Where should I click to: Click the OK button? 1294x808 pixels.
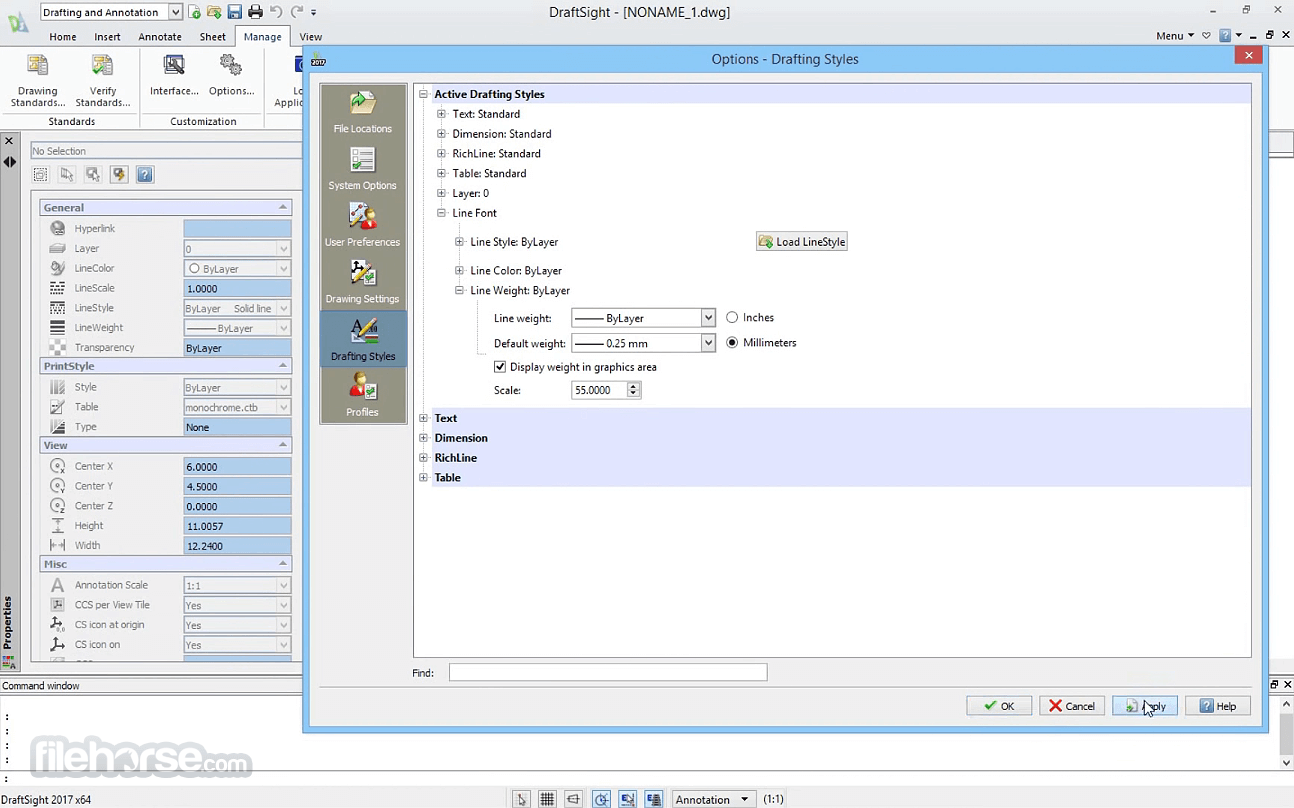(x=999, y=706)
